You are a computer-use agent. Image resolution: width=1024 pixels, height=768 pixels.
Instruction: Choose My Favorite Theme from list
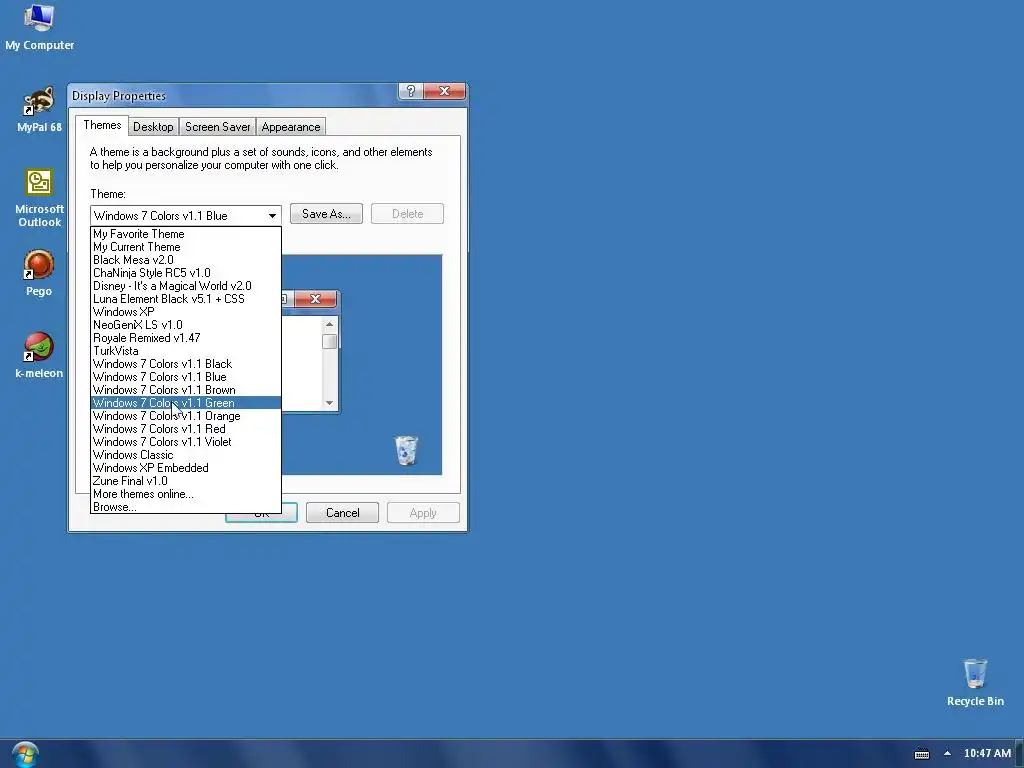click(185, 234)
